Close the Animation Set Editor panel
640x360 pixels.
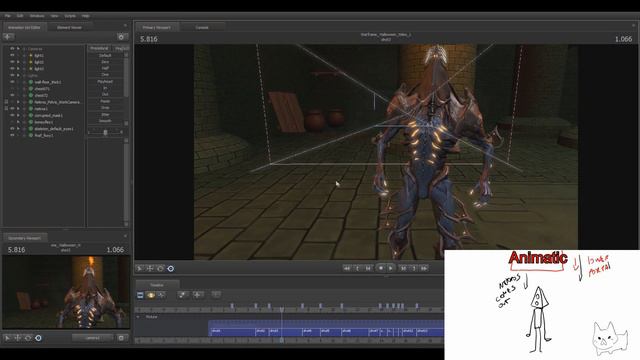(125, 26)
